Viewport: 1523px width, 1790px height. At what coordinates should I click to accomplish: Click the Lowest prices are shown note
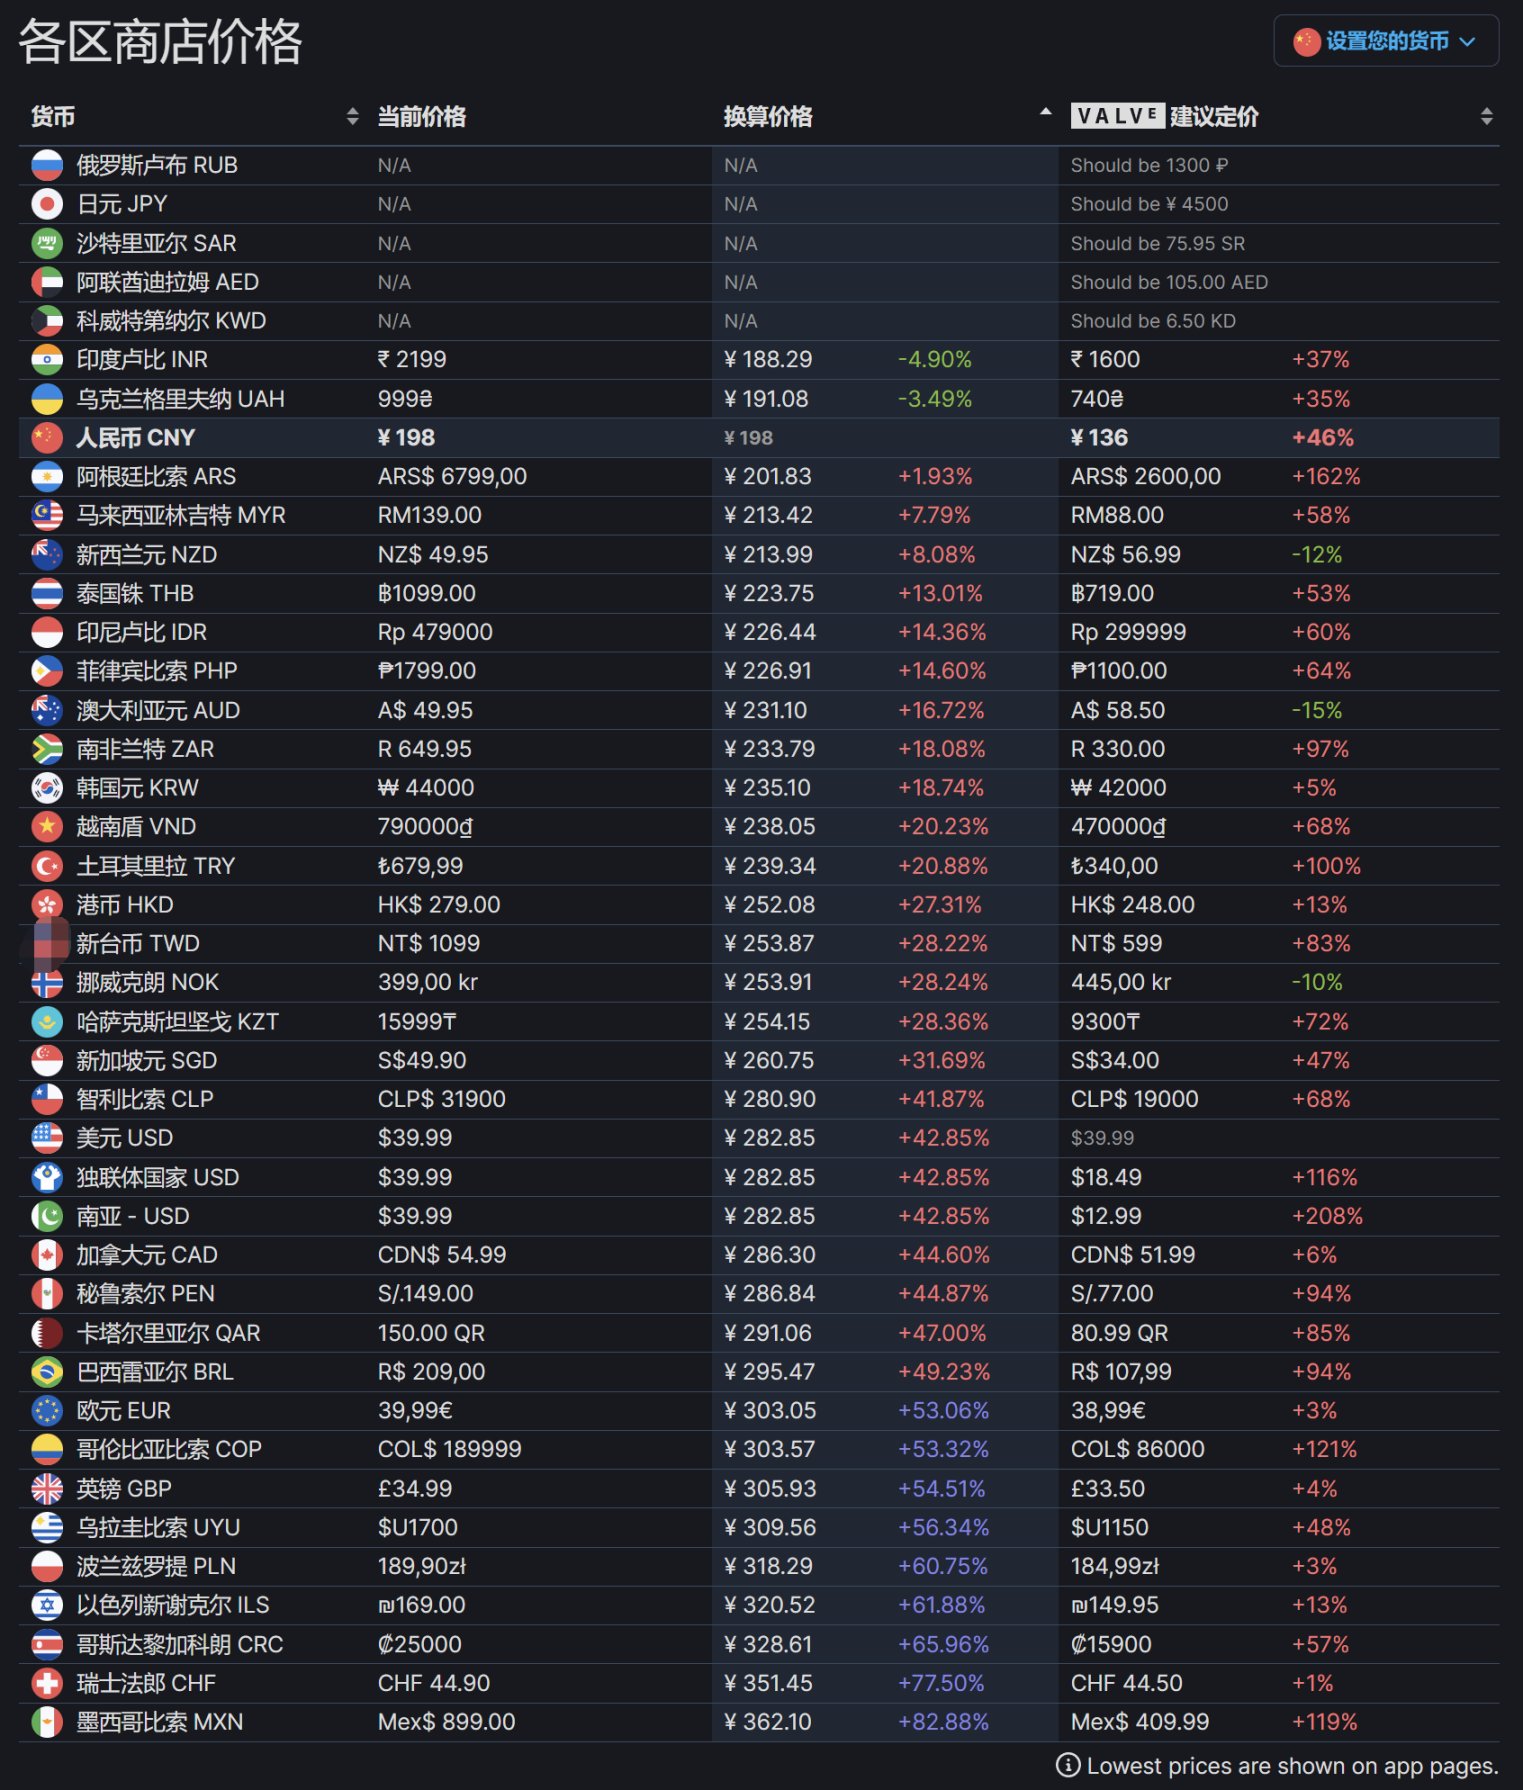pos(1292,1766)
